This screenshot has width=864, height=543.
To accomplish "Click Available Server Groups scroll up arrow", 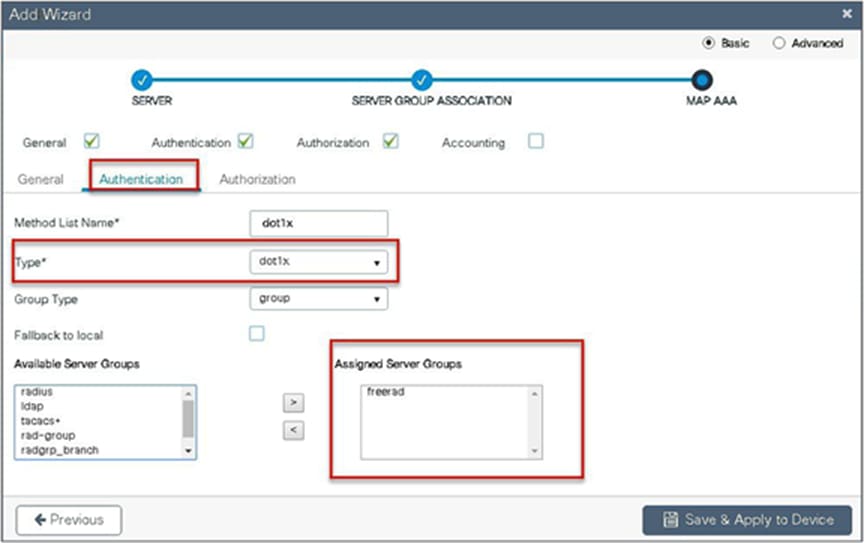I will pyautogui.click(x=188, y=394).
